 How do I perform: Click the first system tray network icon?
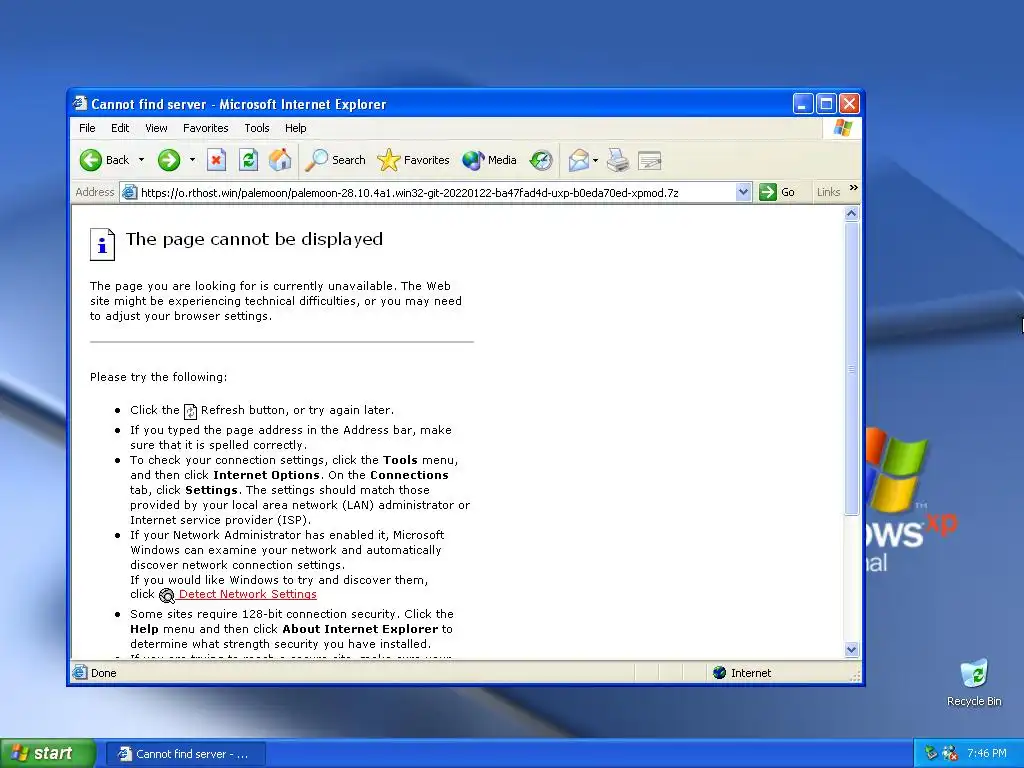coord(931,753)
